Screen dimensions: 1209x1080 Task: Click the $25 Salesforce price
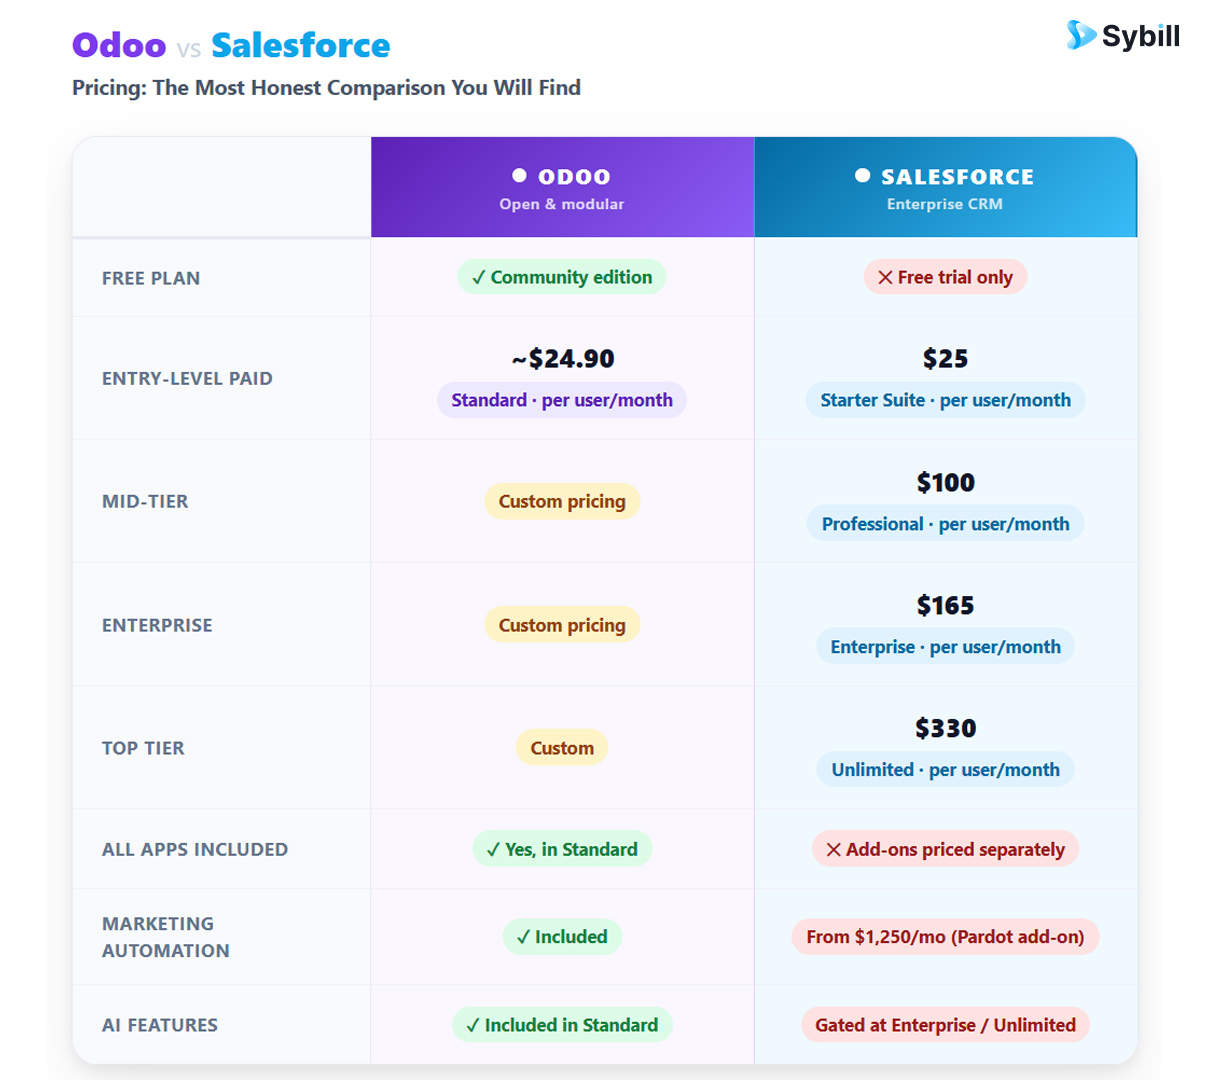pyautogui.click(x=945, y=358)
